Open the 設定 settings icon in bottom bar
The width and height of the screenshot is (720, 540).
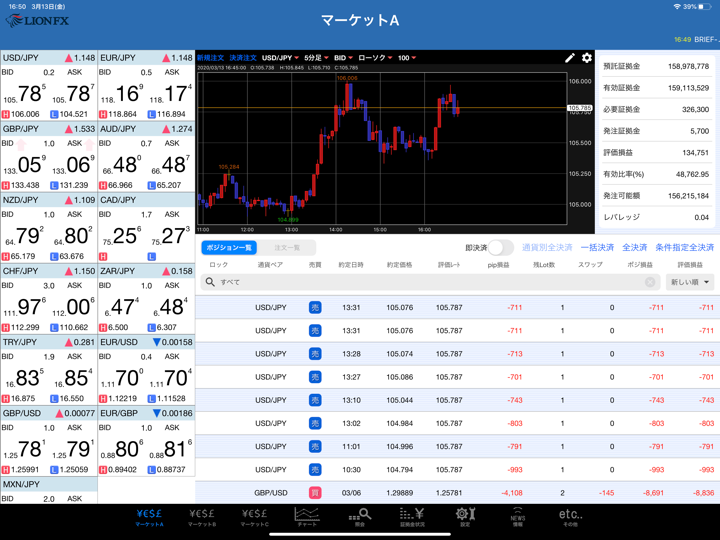coord(464,516)
